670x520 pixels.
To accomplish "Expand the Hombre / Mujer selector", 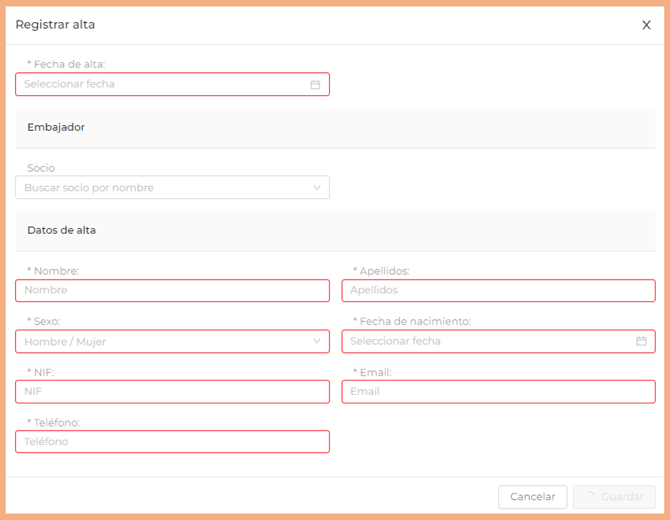I will (x=160, y=341).
